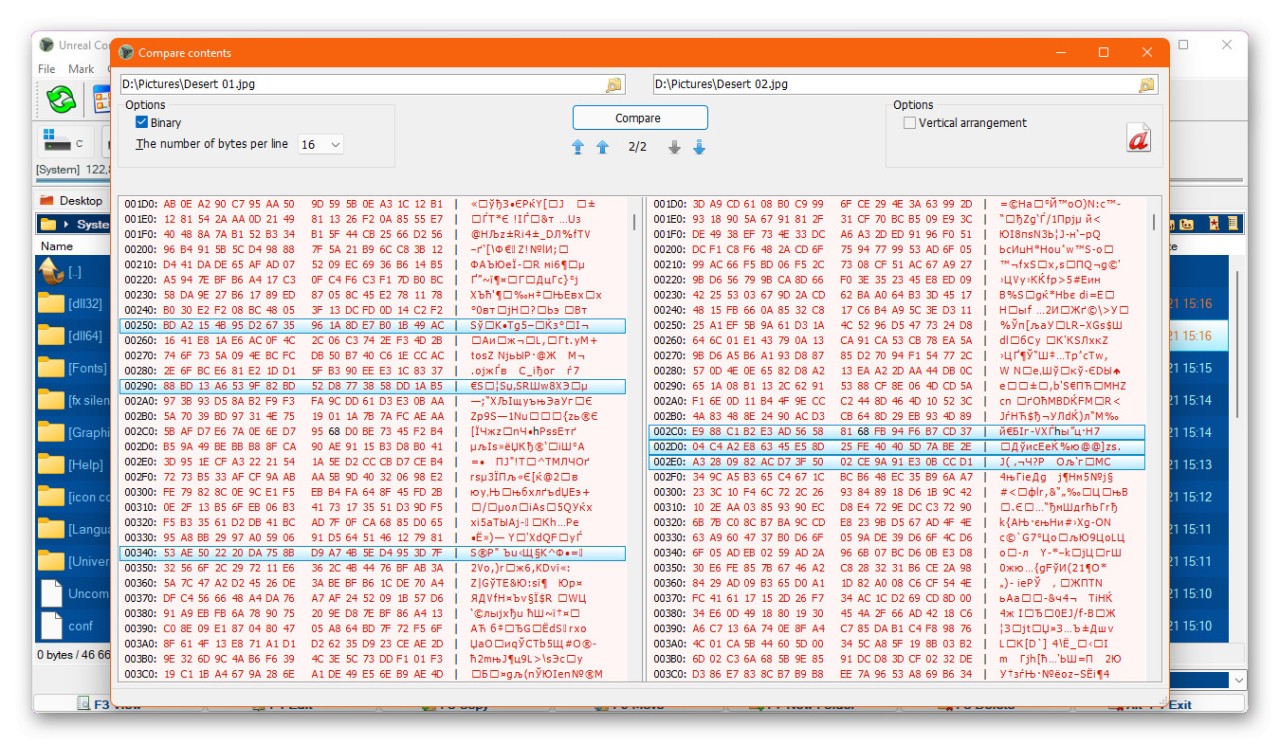Jump to the last difference arrow

699,147
